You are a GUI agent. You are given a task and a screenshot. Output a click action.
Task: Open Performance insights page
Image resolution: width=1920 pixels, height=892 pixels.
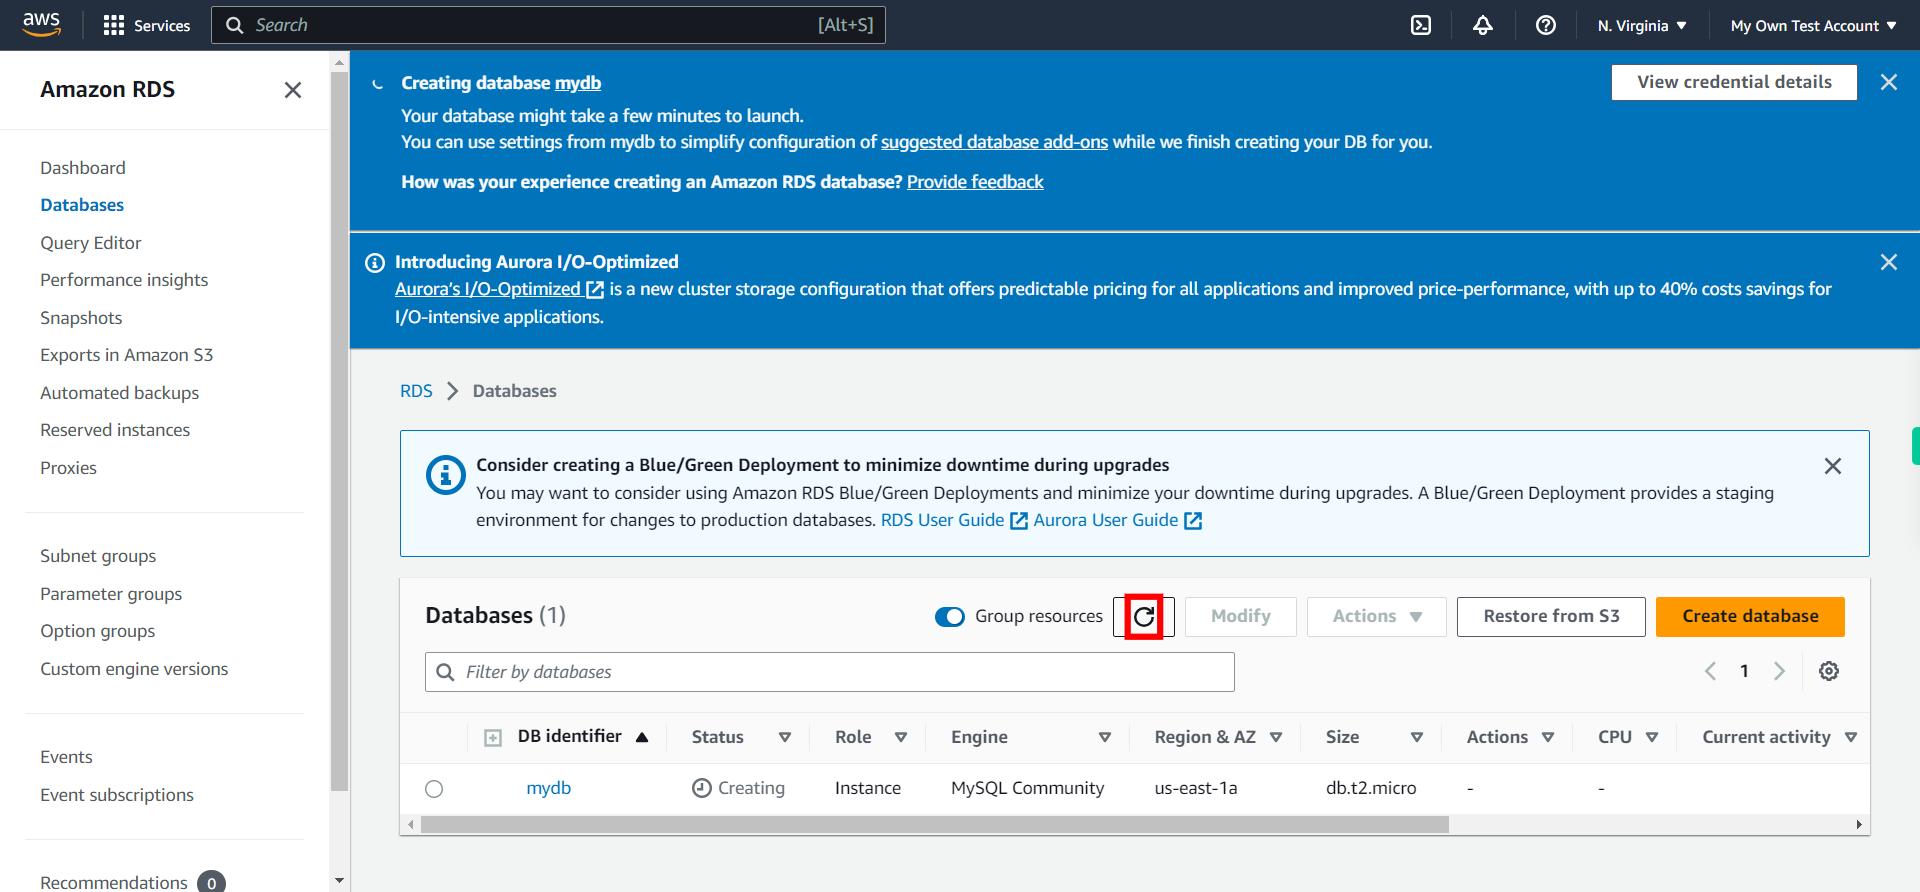point(124,280)
